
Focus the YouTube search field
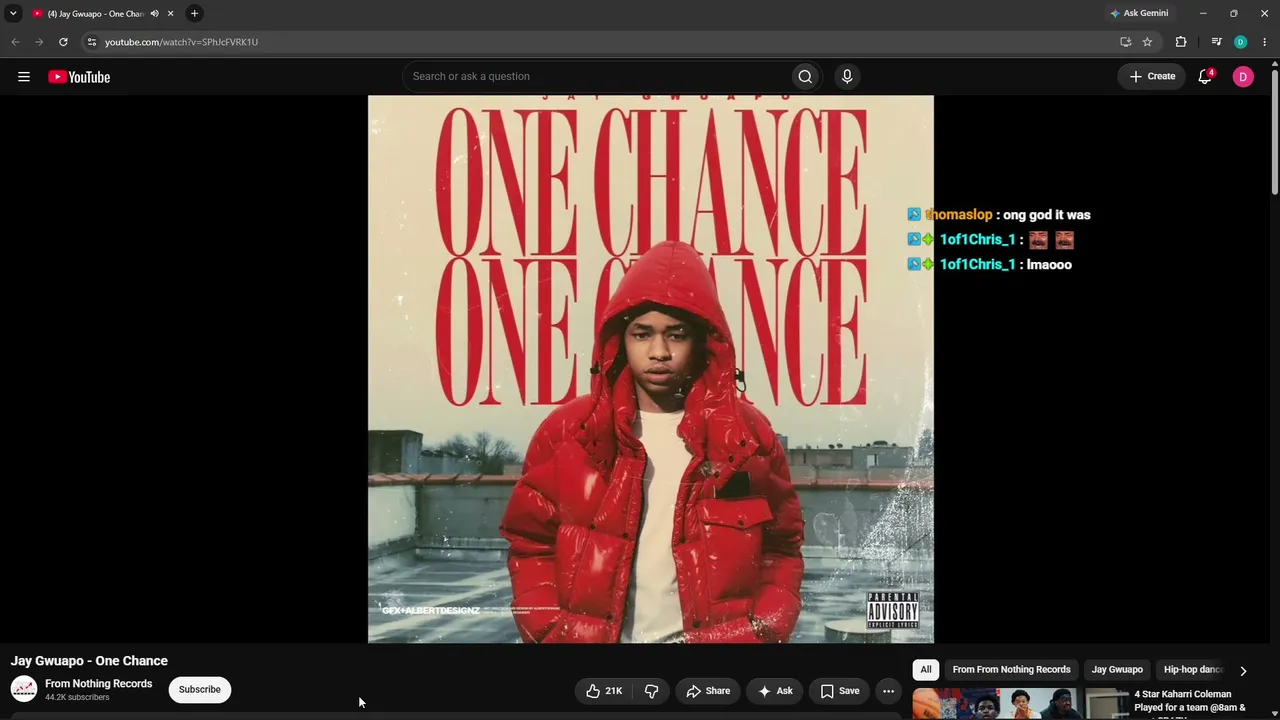coord(596,77)
